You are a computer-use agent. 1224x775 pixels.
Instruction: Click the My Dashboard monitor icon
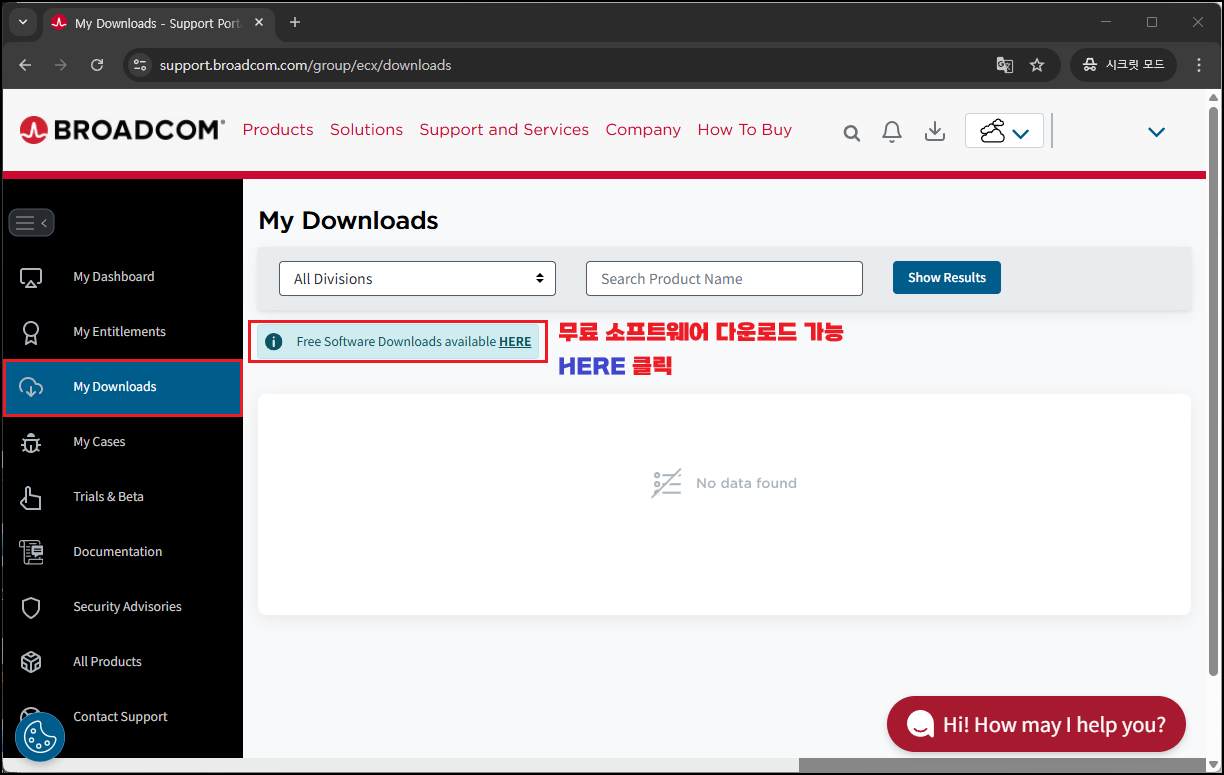(x=31, y=277)
